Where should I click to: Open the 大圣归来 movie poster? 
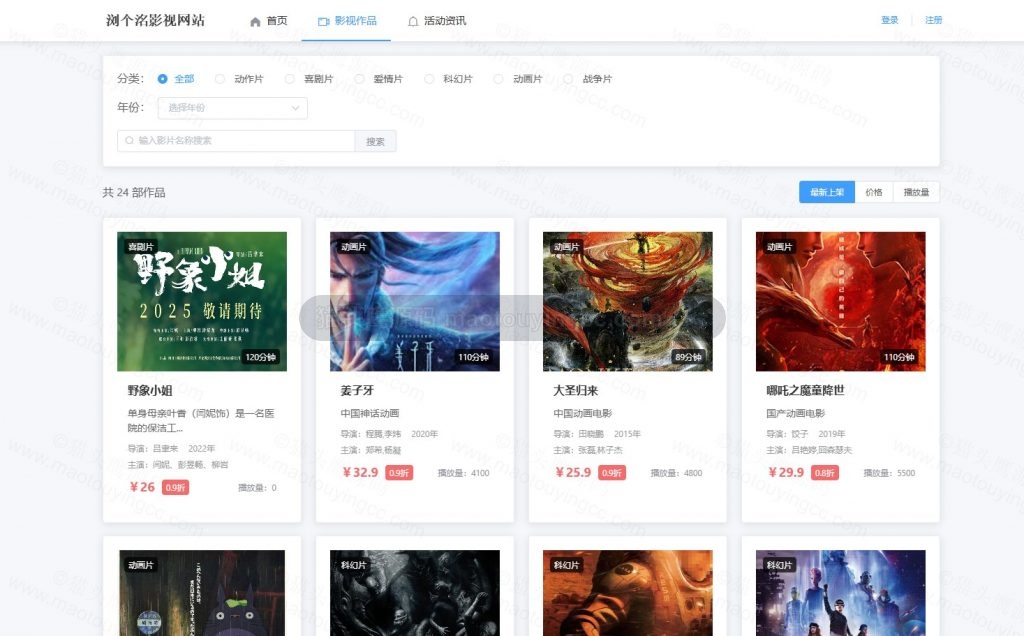(x=628, y=301)
